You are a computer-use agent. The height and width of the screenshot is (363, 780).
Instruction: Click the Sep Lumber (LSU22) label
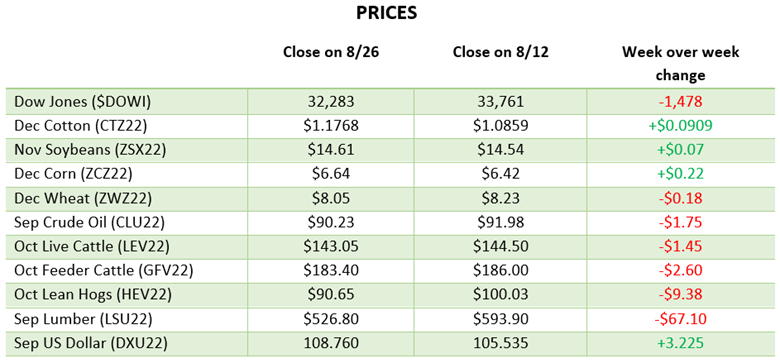tap(82, 319)
